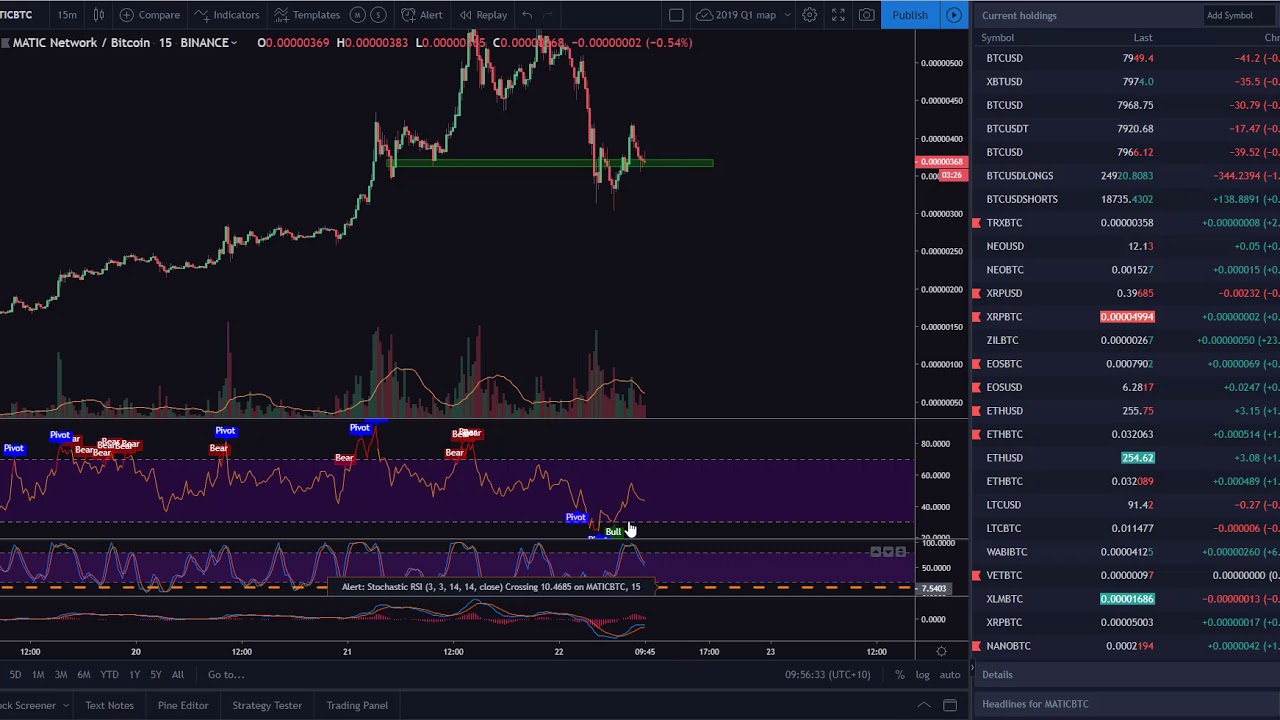Select the EOSBTC watchlist row
Image resolution: width=1280 pixels, height=720 pixels.
1127,364
